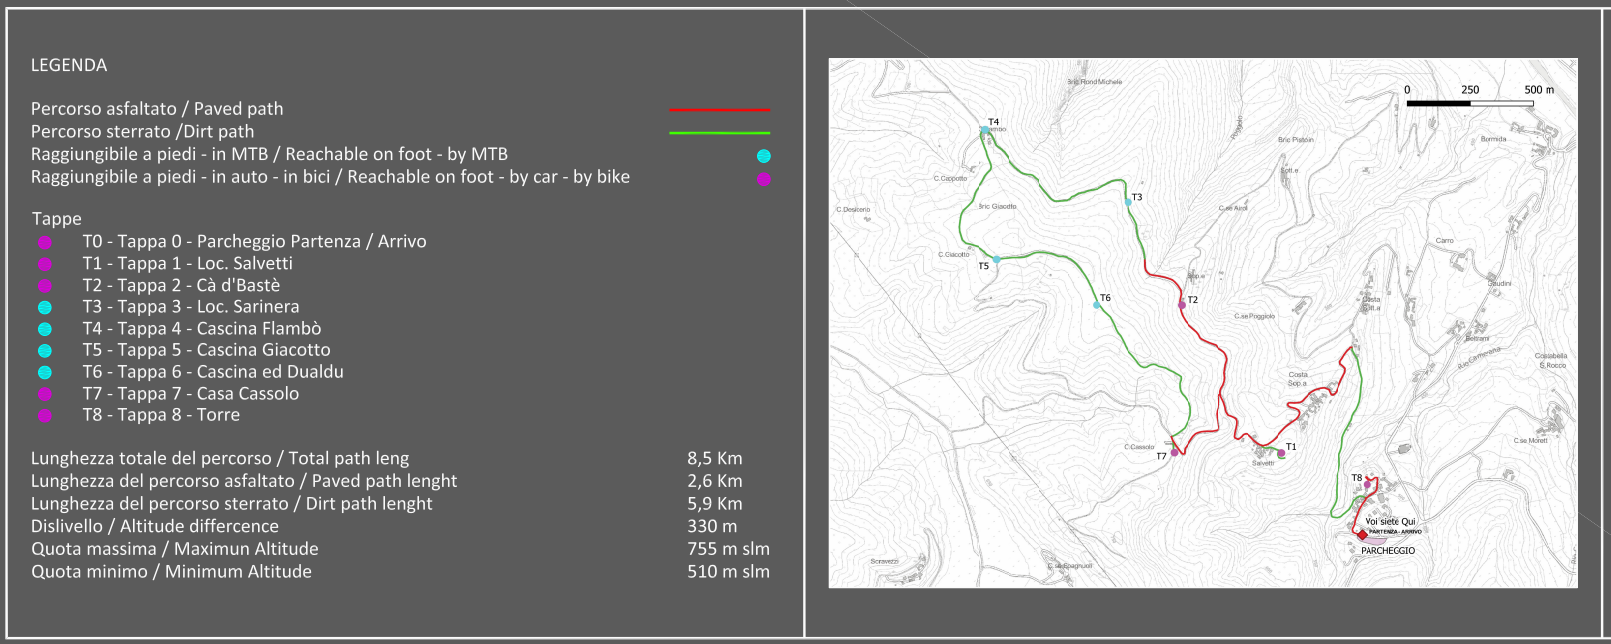1611x644 pixels.
Task: Select the T2 magenta marker on map
Action: 1182,305
